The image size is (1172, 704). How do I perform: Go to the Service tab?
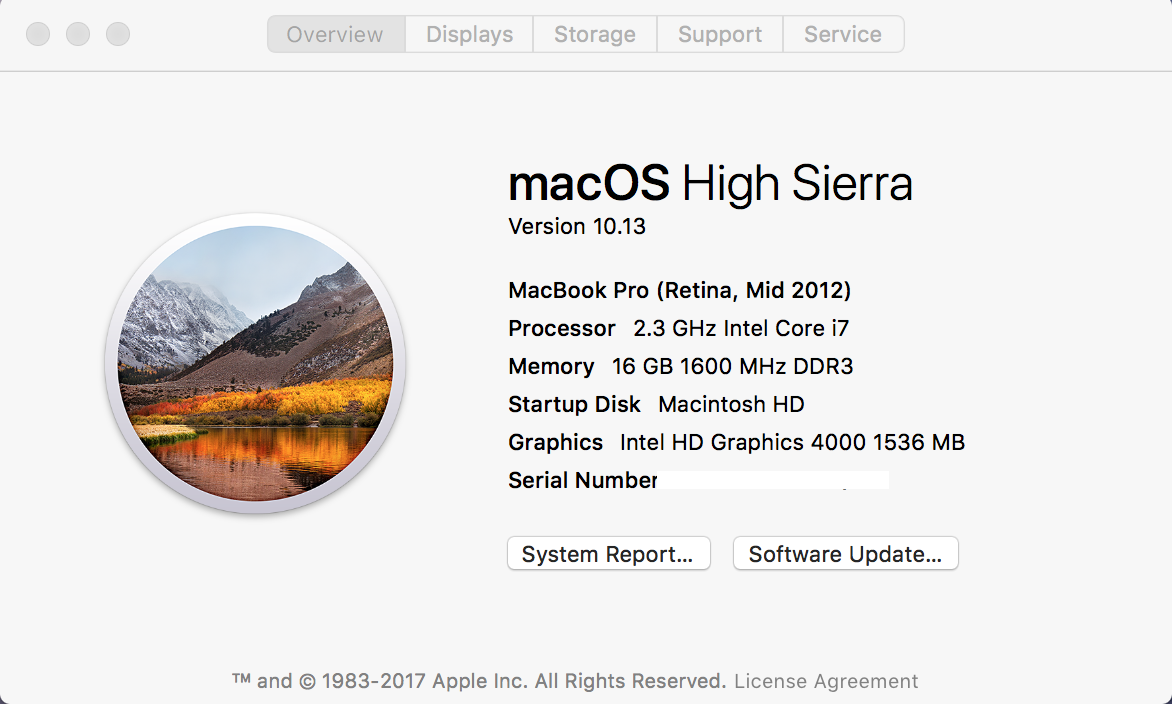(843, 34)
